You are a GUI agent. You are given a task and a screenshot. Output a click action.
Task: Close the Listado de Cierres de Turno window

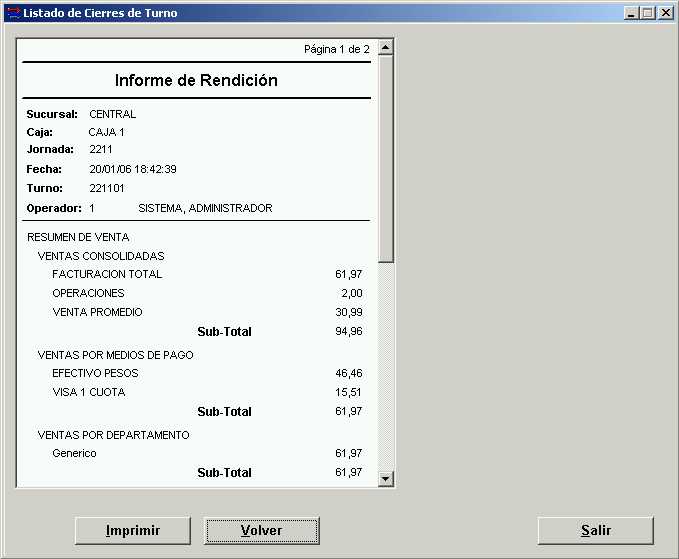click(x=665, y=13)
